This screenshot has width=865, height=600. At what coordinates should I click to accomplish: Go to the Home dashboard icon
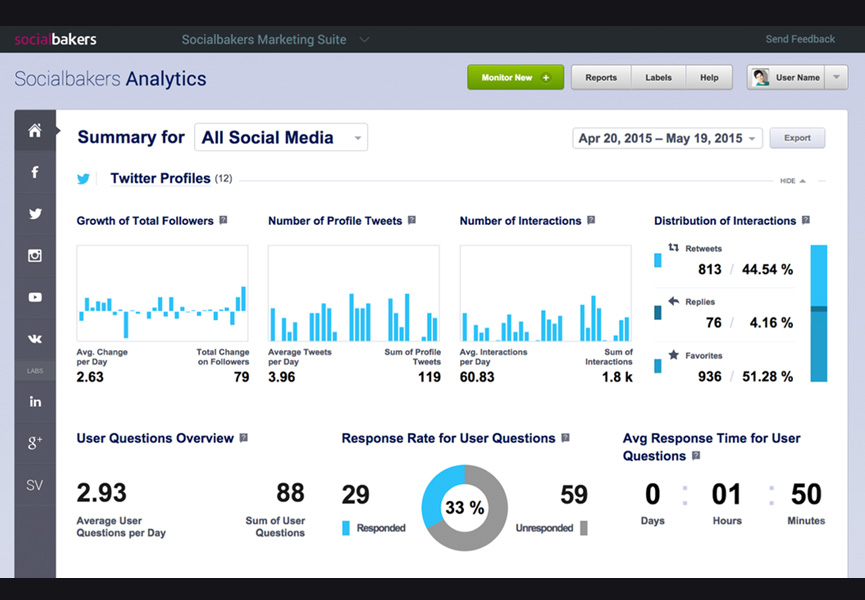pos(35,131)
